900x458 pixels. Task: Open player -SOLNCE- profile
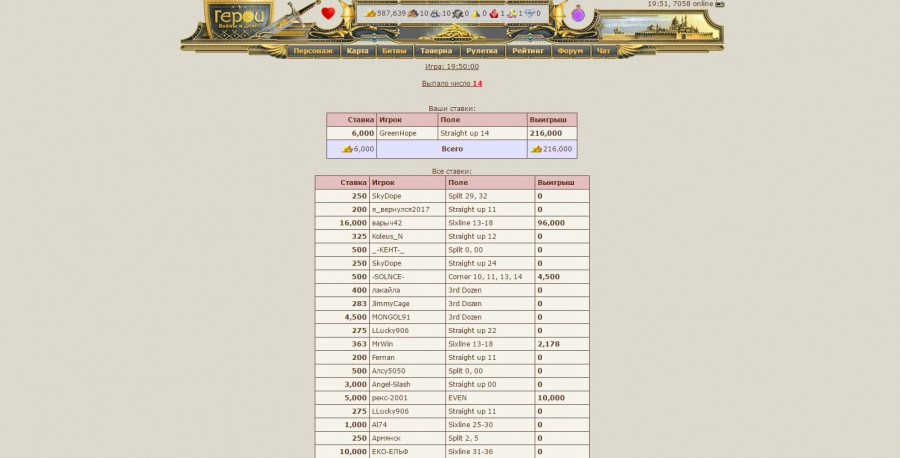[388, 277]
